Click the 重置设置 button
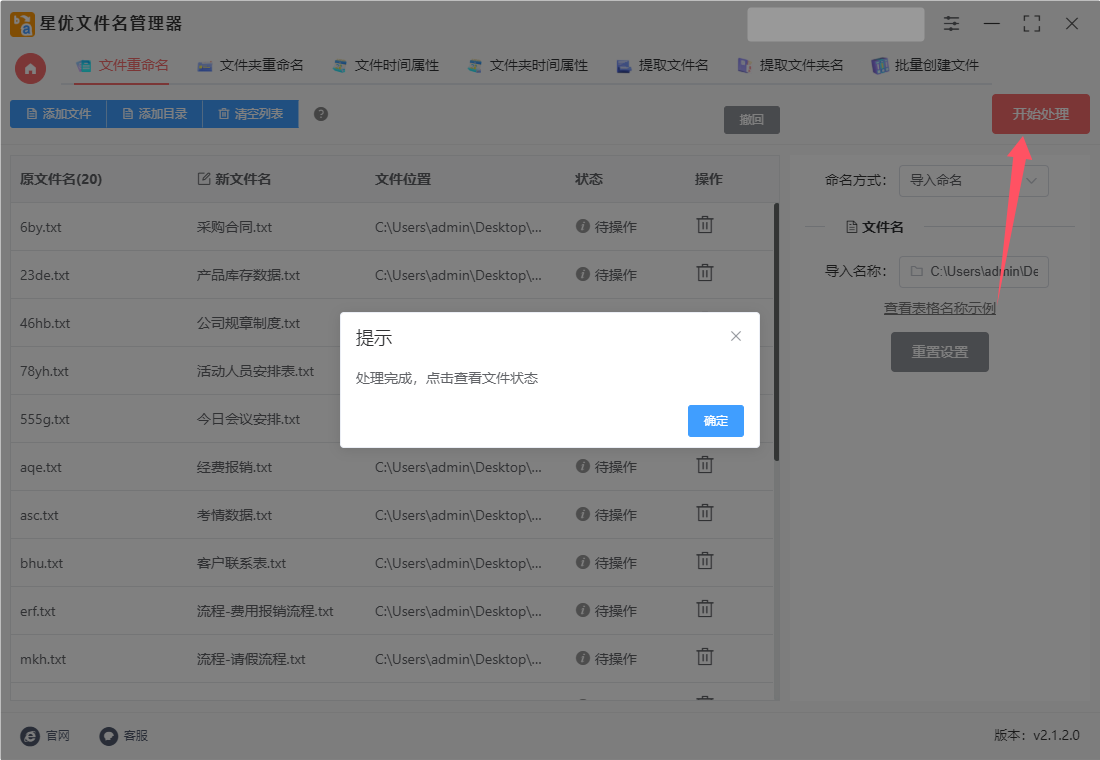The image size is (1100, 760). pos(939,352)
